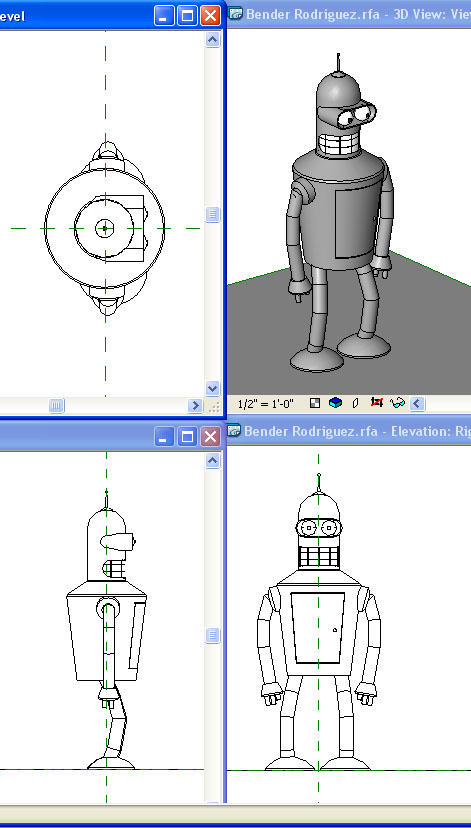Screen dimensions: 471x828
Task: Click the down arrow in plan view scrollbar
Action: [x=213, y=389]
